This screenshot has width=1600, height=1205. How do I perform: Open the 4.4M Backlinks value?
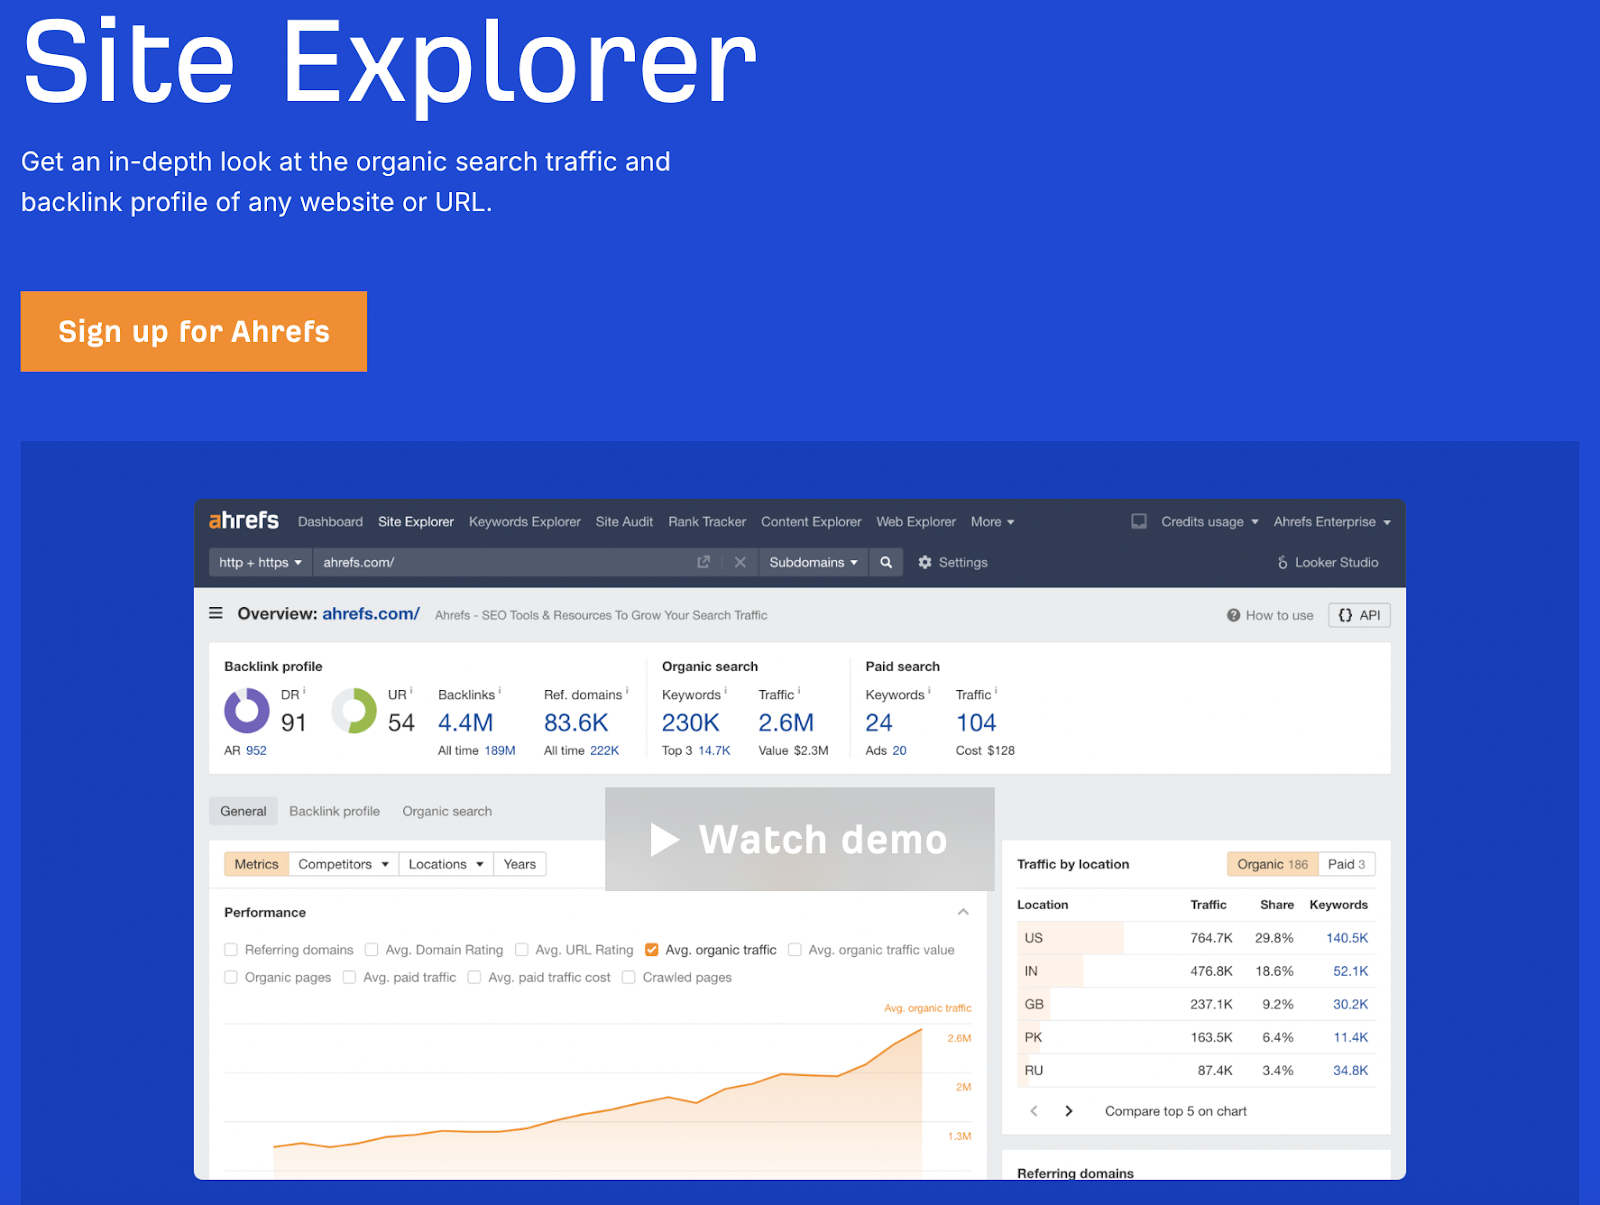click(x=466, y=722)
